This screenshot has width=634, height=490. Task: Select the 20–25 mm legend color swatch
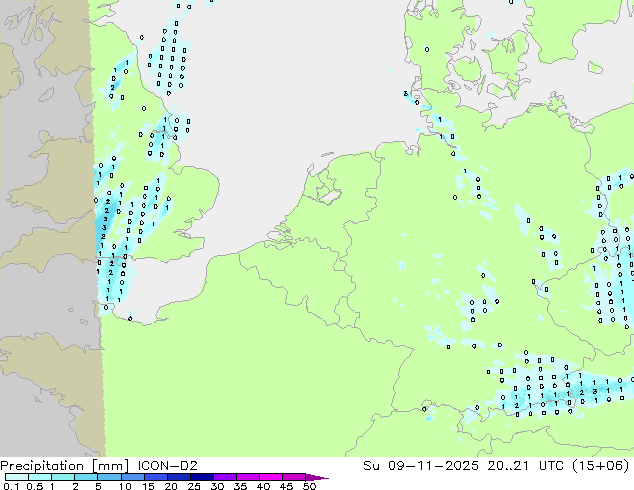(x=179, y=477)
